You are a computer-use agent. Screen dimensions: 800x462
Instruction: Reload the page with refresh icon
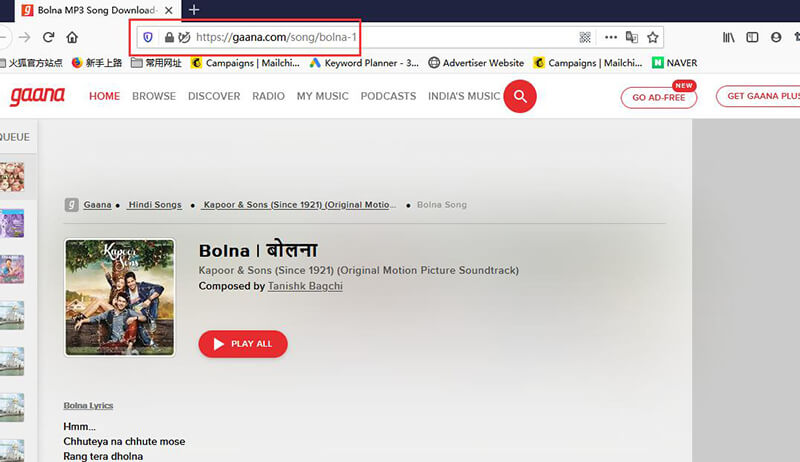(48, 37)
